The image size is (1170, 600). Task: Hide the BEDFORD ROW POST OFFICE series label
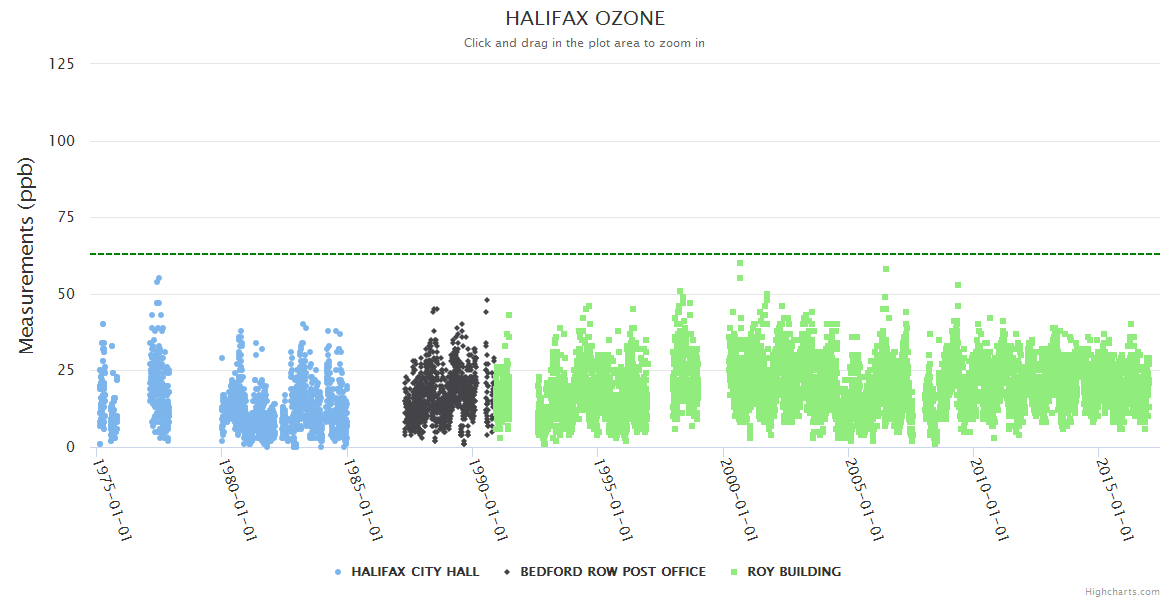point(612,572)
